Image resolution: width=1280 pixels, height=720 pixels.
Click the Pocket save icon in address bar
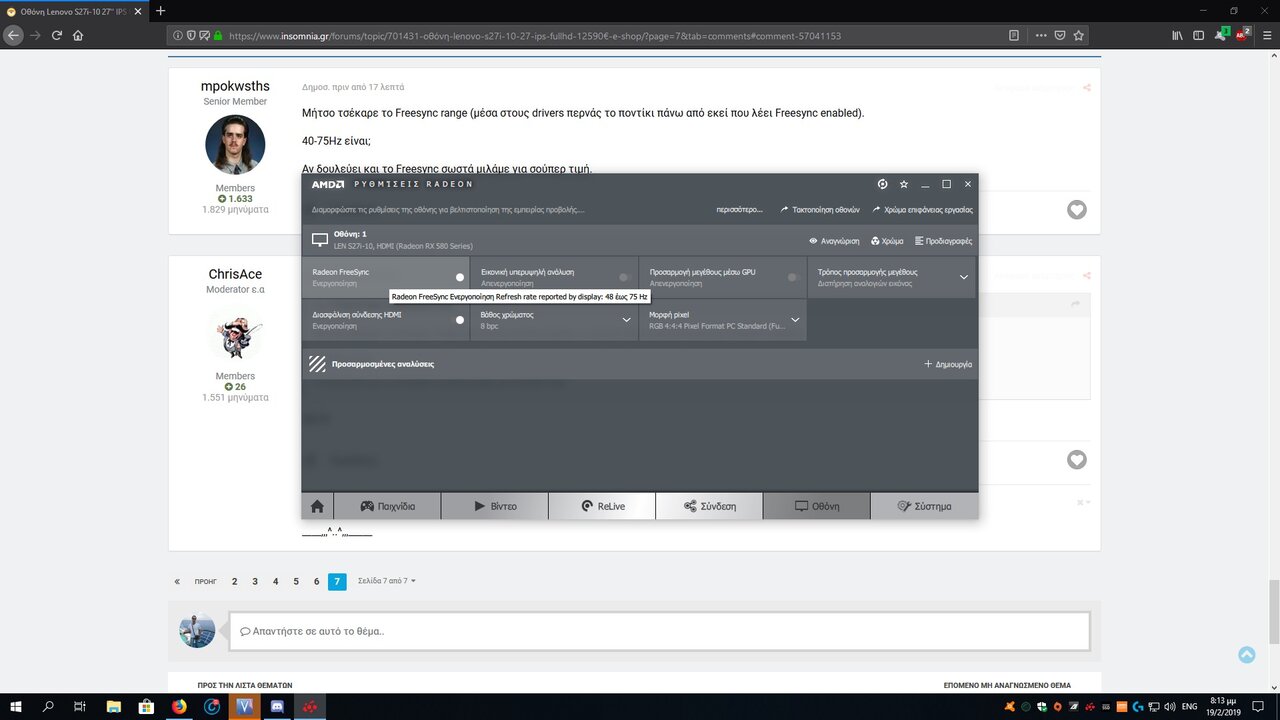click(x=1059, y=35)
